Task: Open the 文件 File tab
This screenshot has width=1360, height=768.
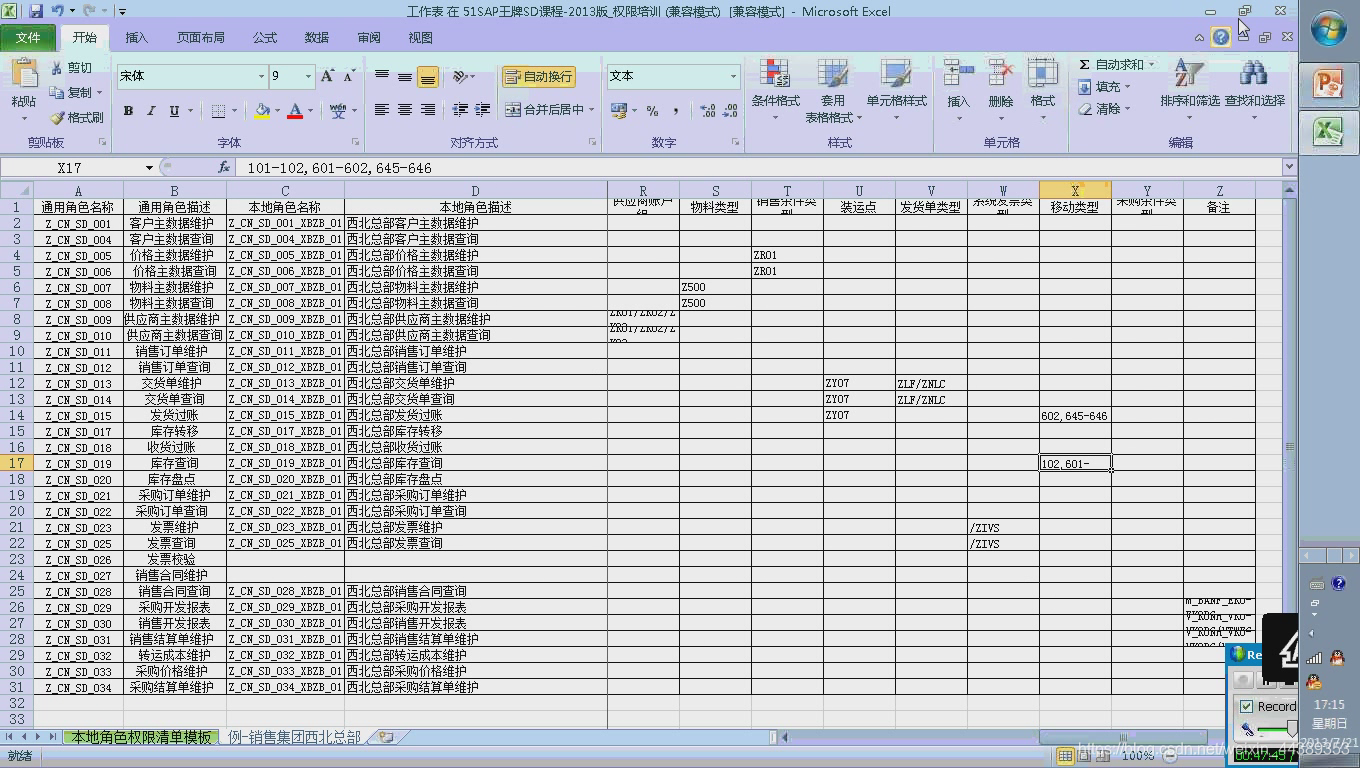Action: pos(28,38)
